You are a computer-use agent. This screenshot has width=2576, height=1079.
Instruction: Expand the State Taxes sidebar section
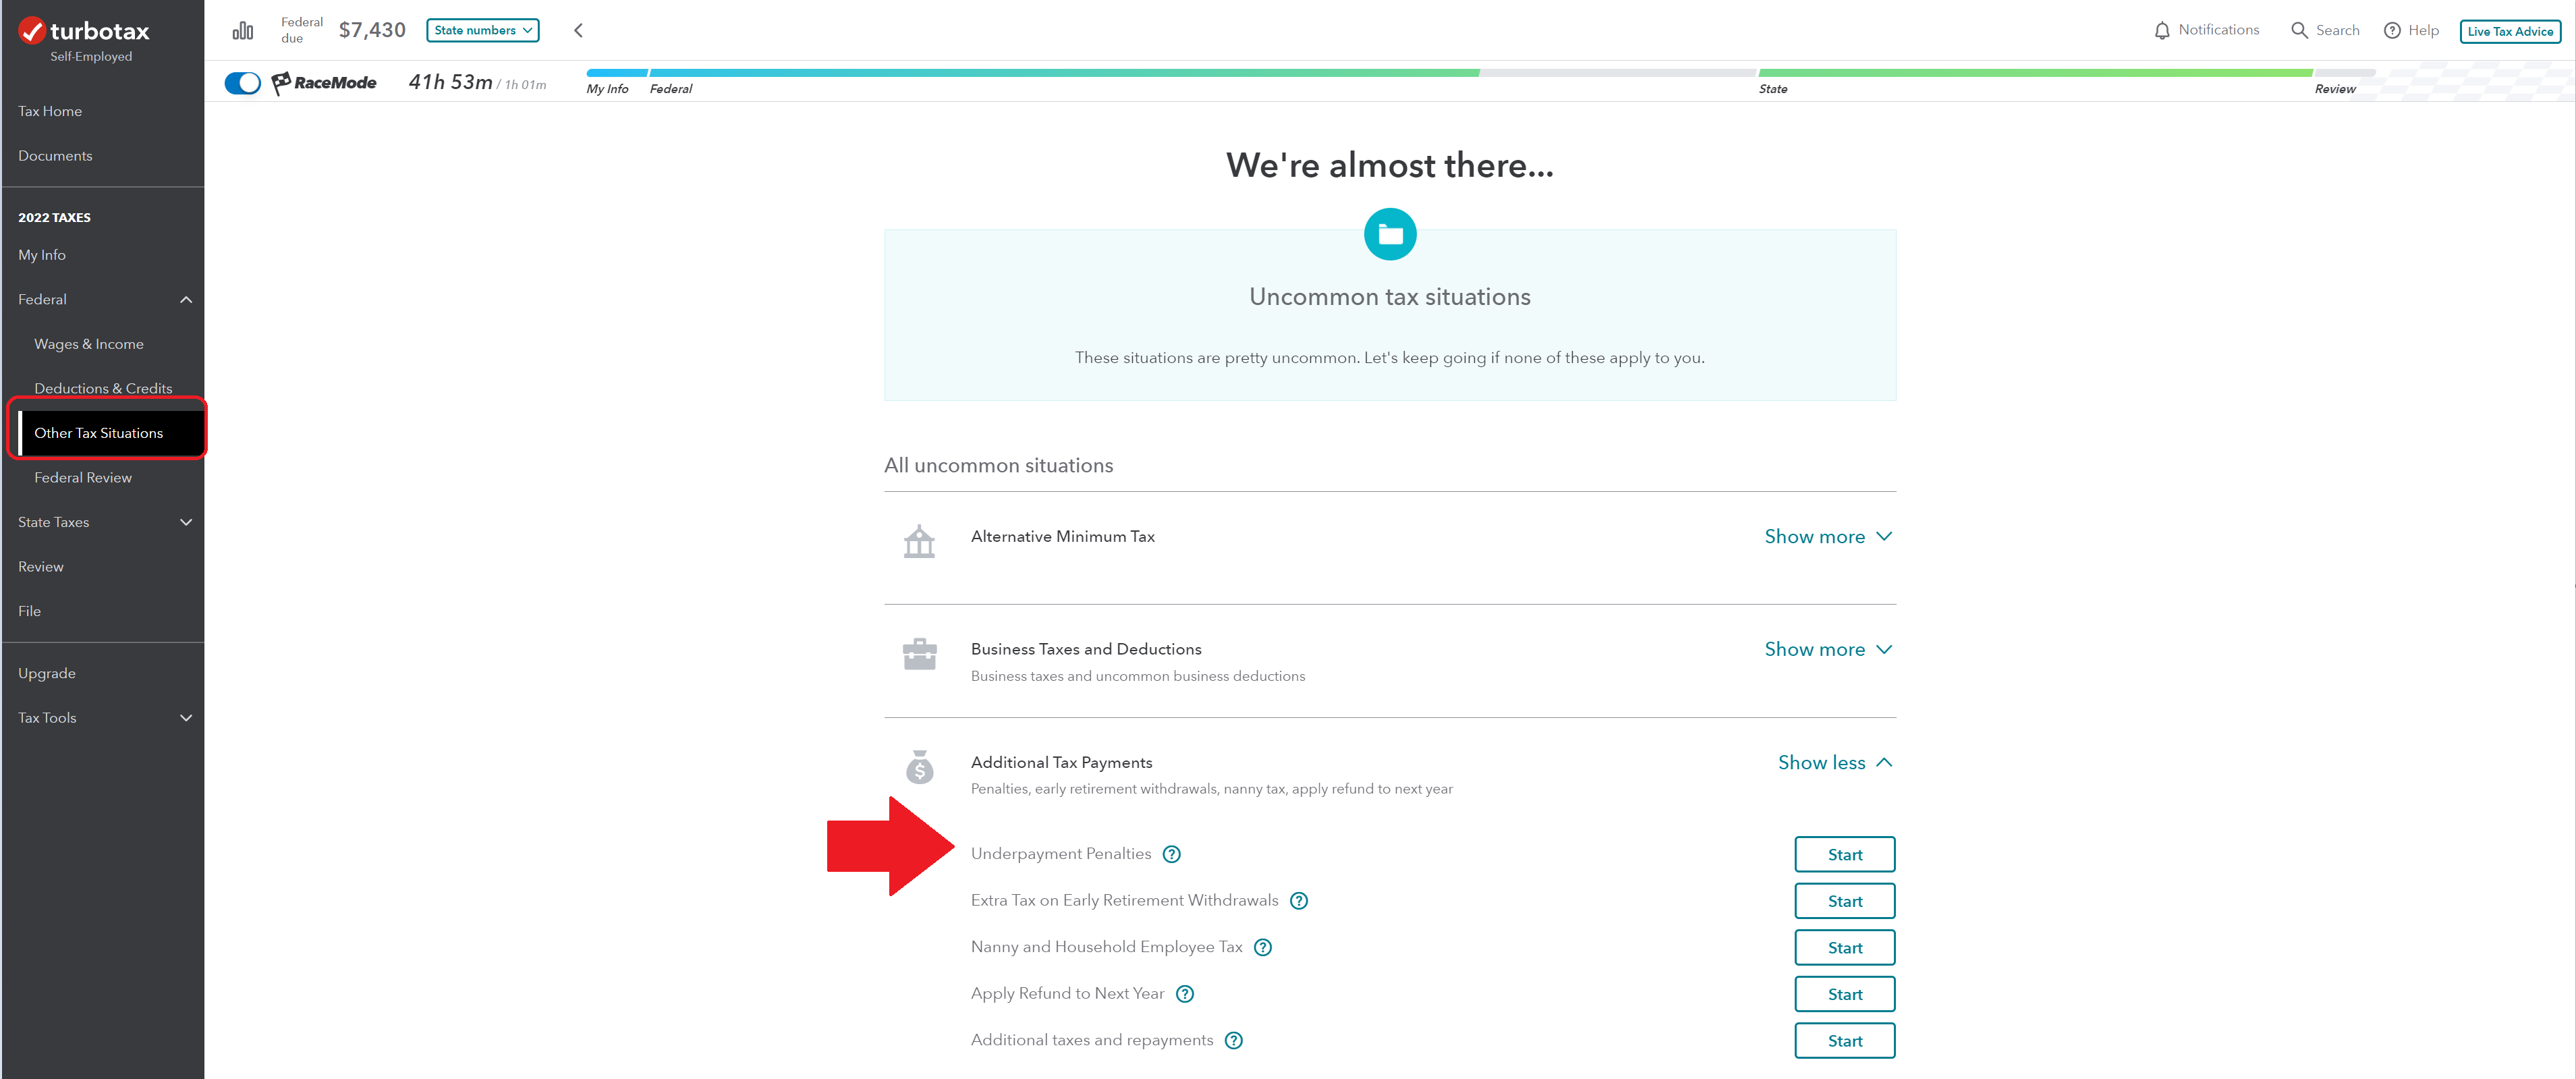pyautogui.click(x=103, y=522)
